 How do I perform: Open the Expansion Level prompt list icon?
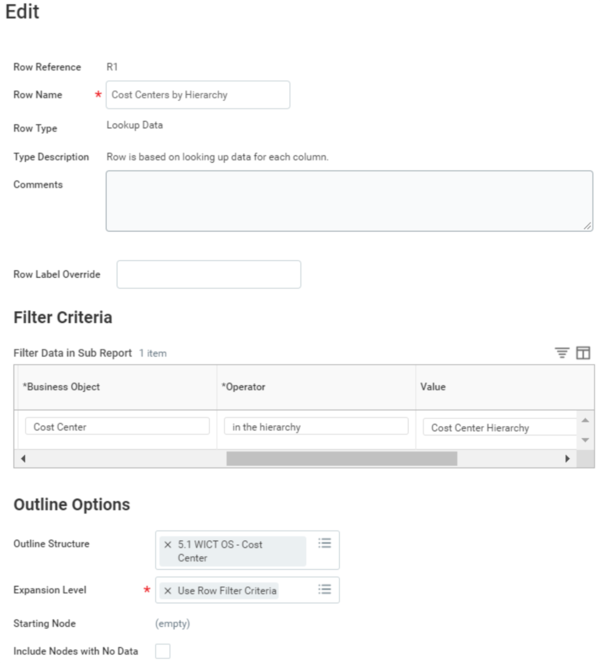[325, 589]
